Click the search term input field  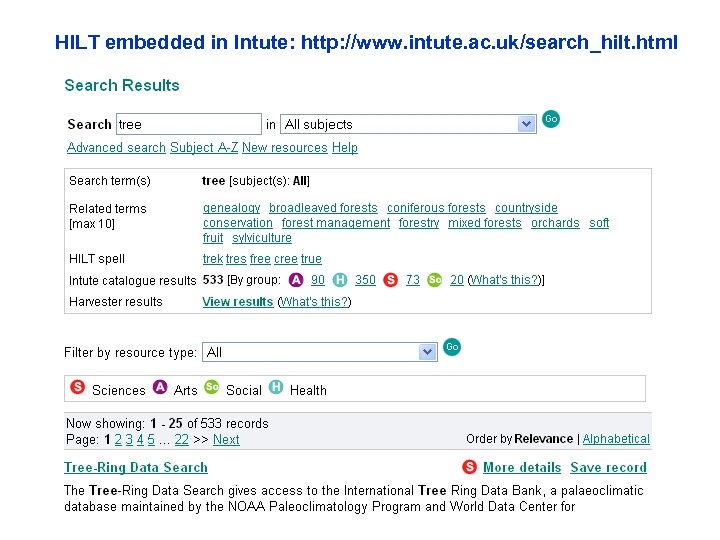pos(188,124)
